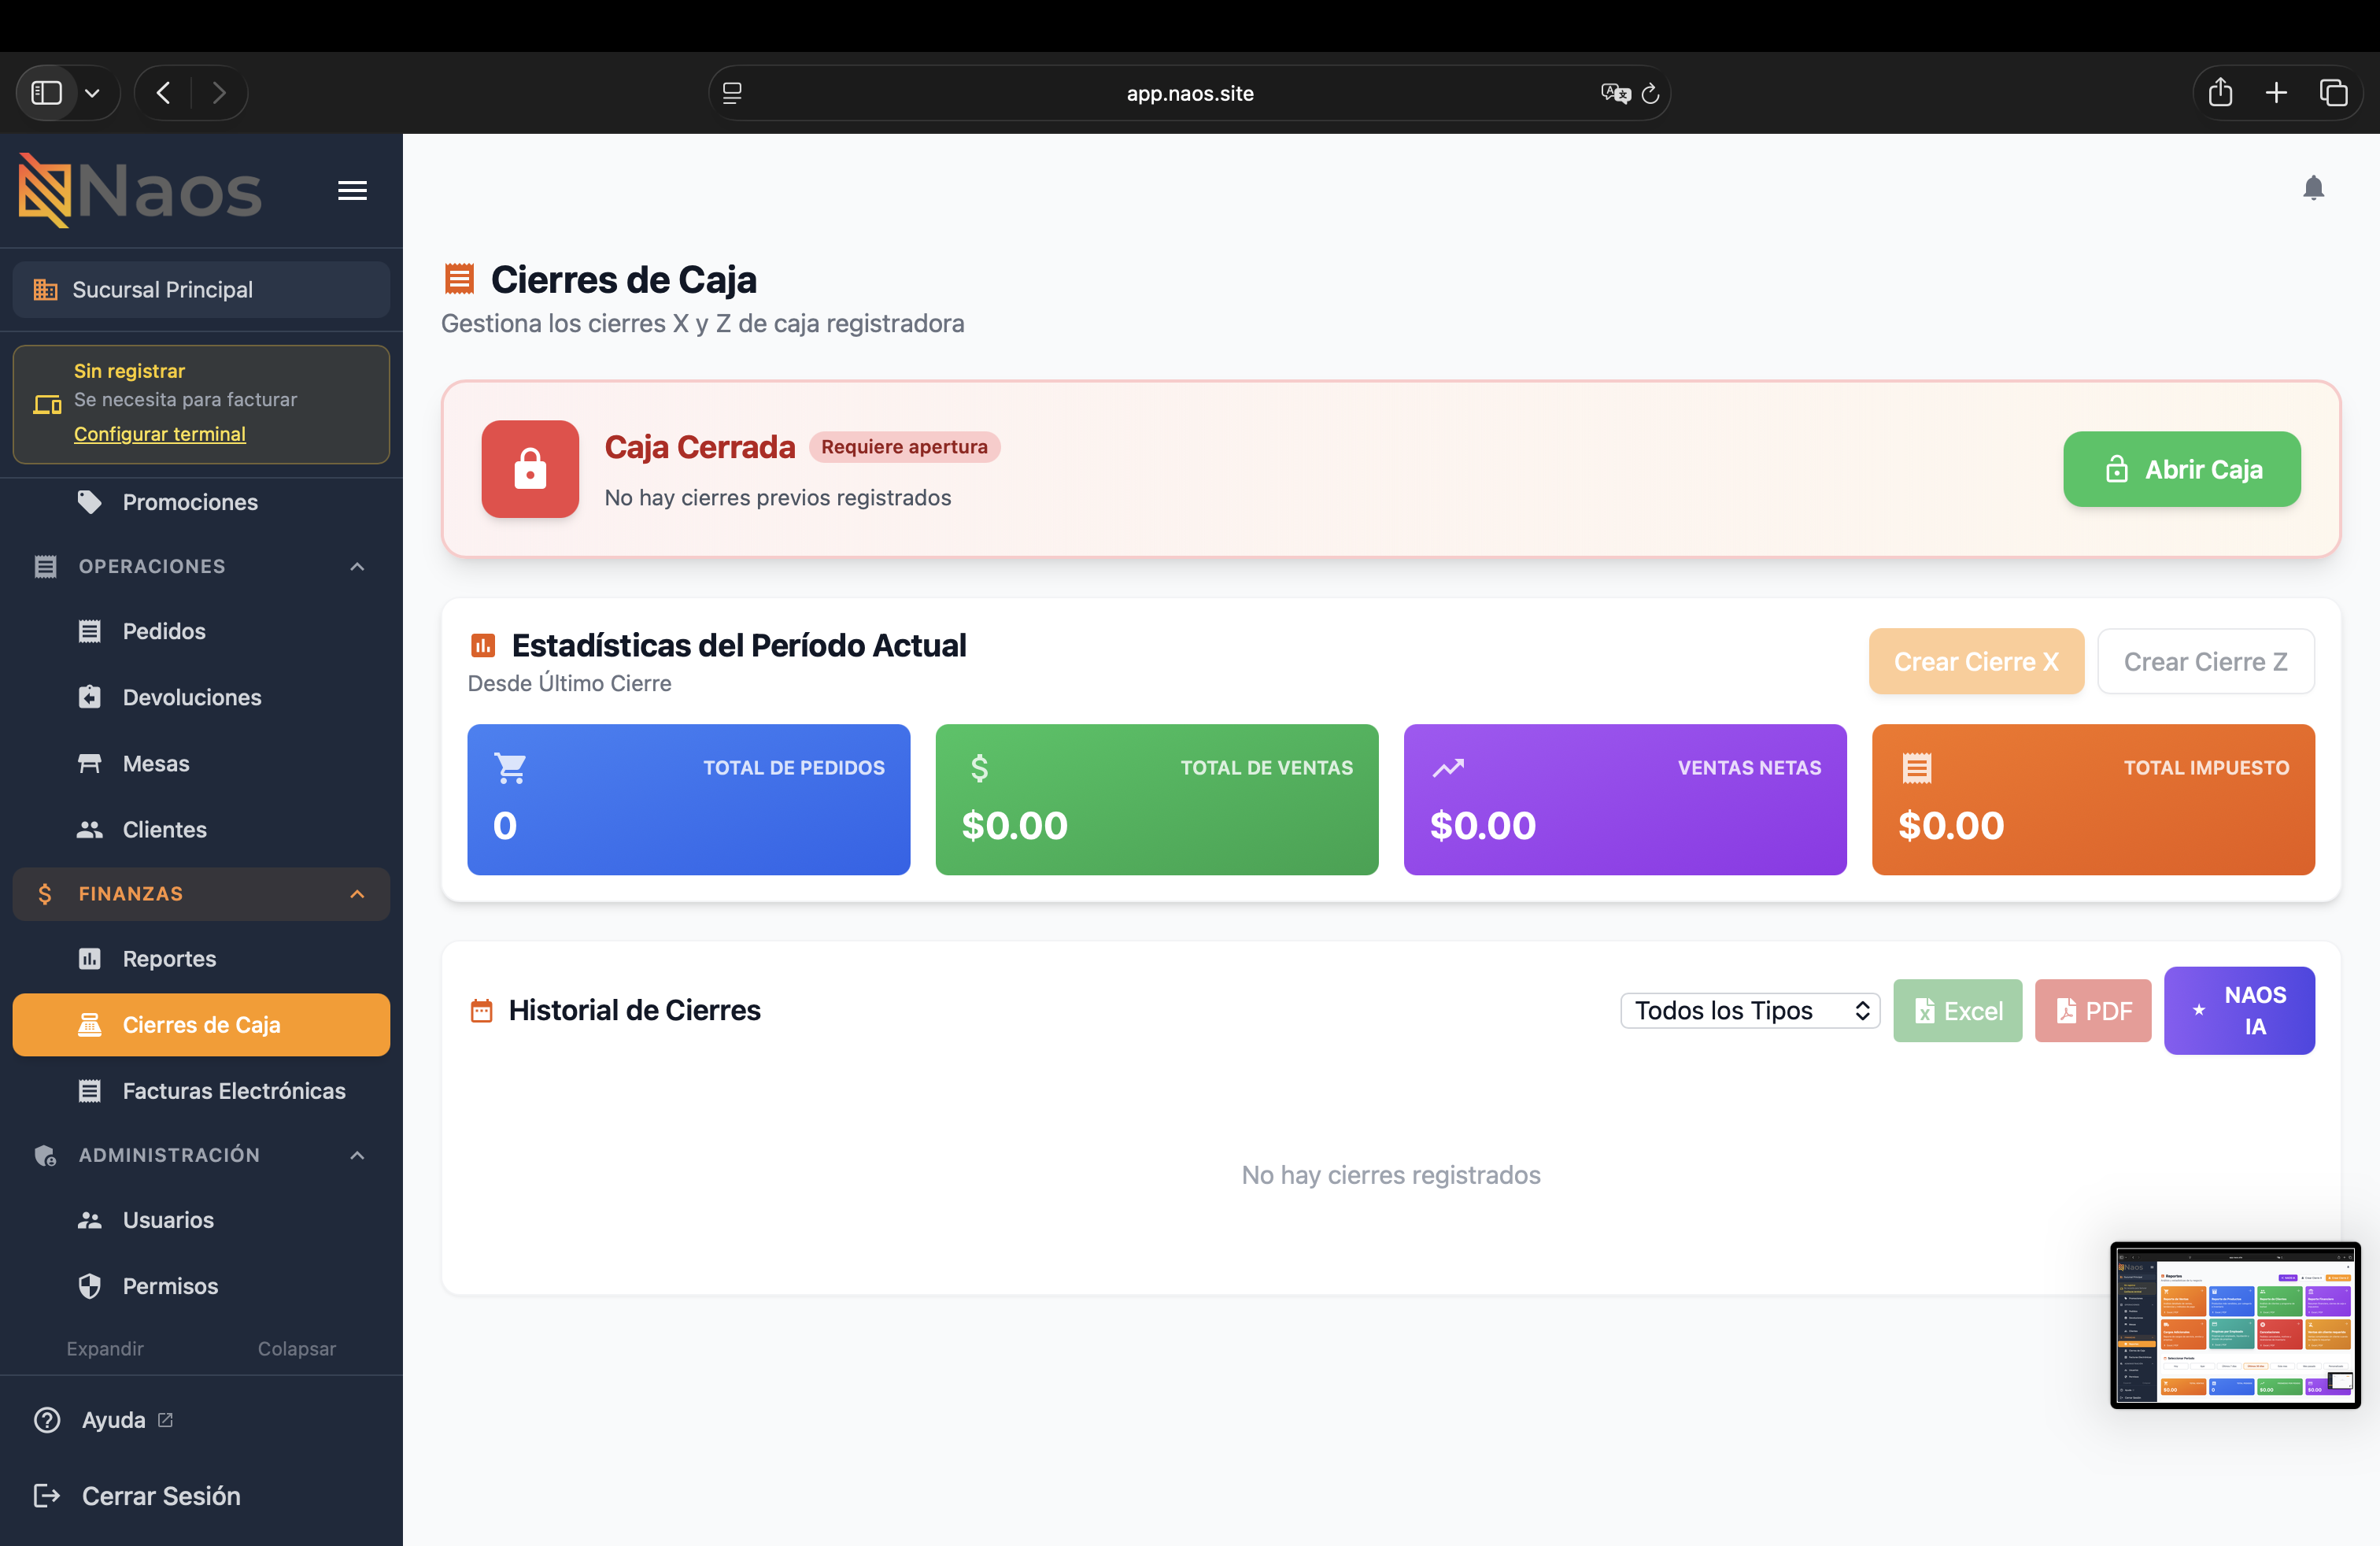Click the Abrir Caja button

(2181, 469)
